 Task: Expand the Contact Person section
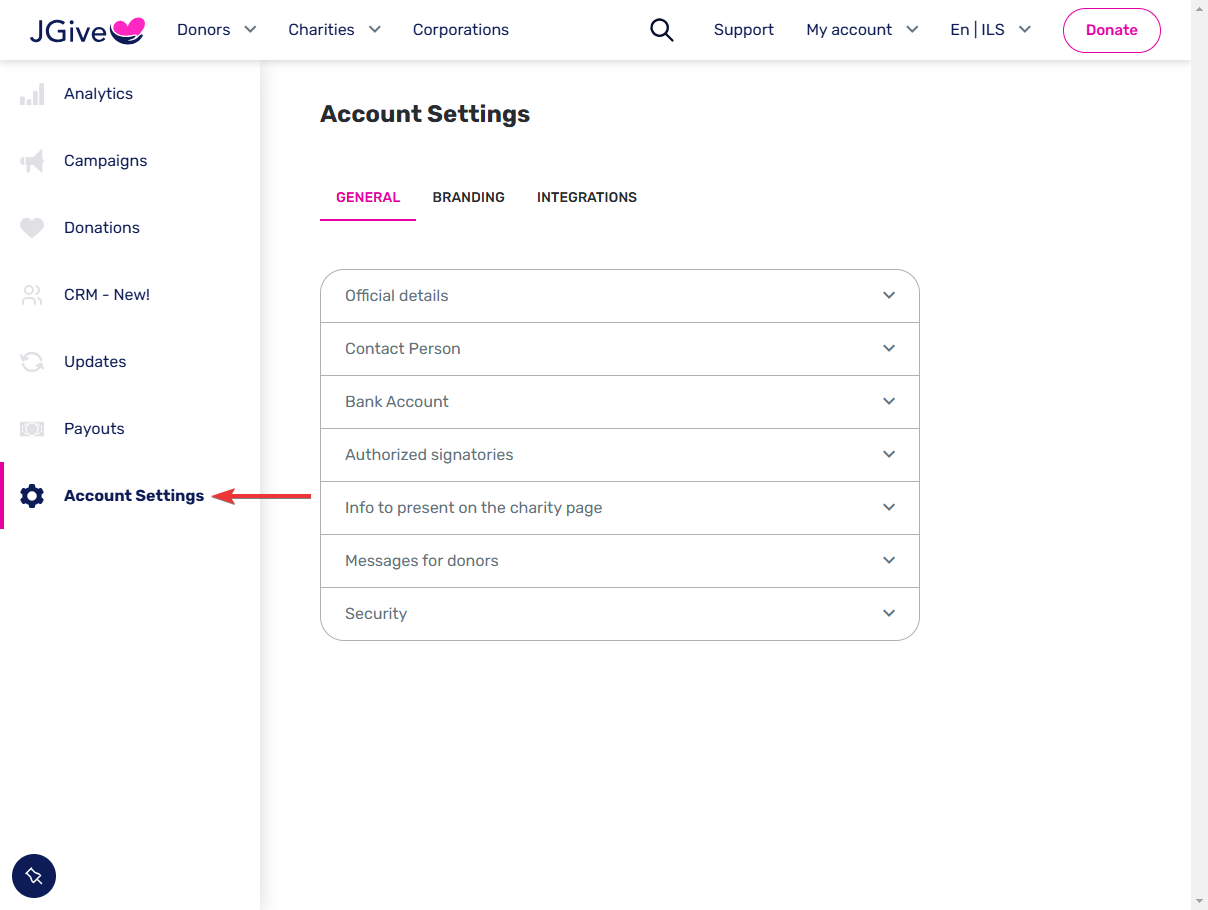(619, 349)
